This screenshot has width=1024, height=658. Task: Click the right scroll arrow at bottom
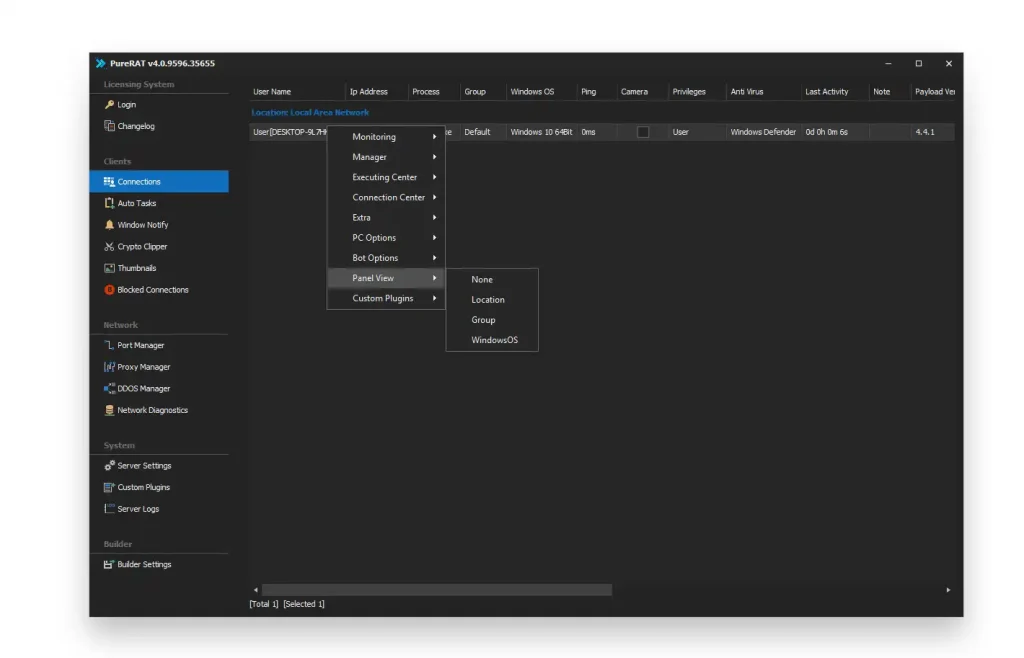[x=948, y=590]
